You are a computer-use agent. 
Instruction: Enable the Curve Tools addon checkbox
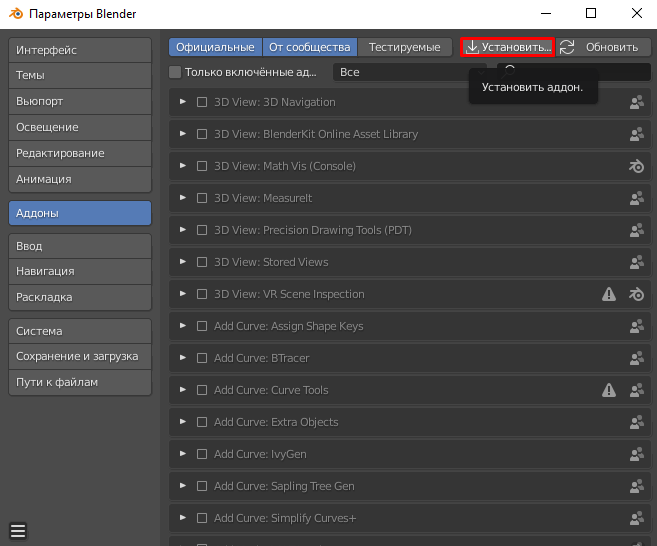click(x=202, y=390)
